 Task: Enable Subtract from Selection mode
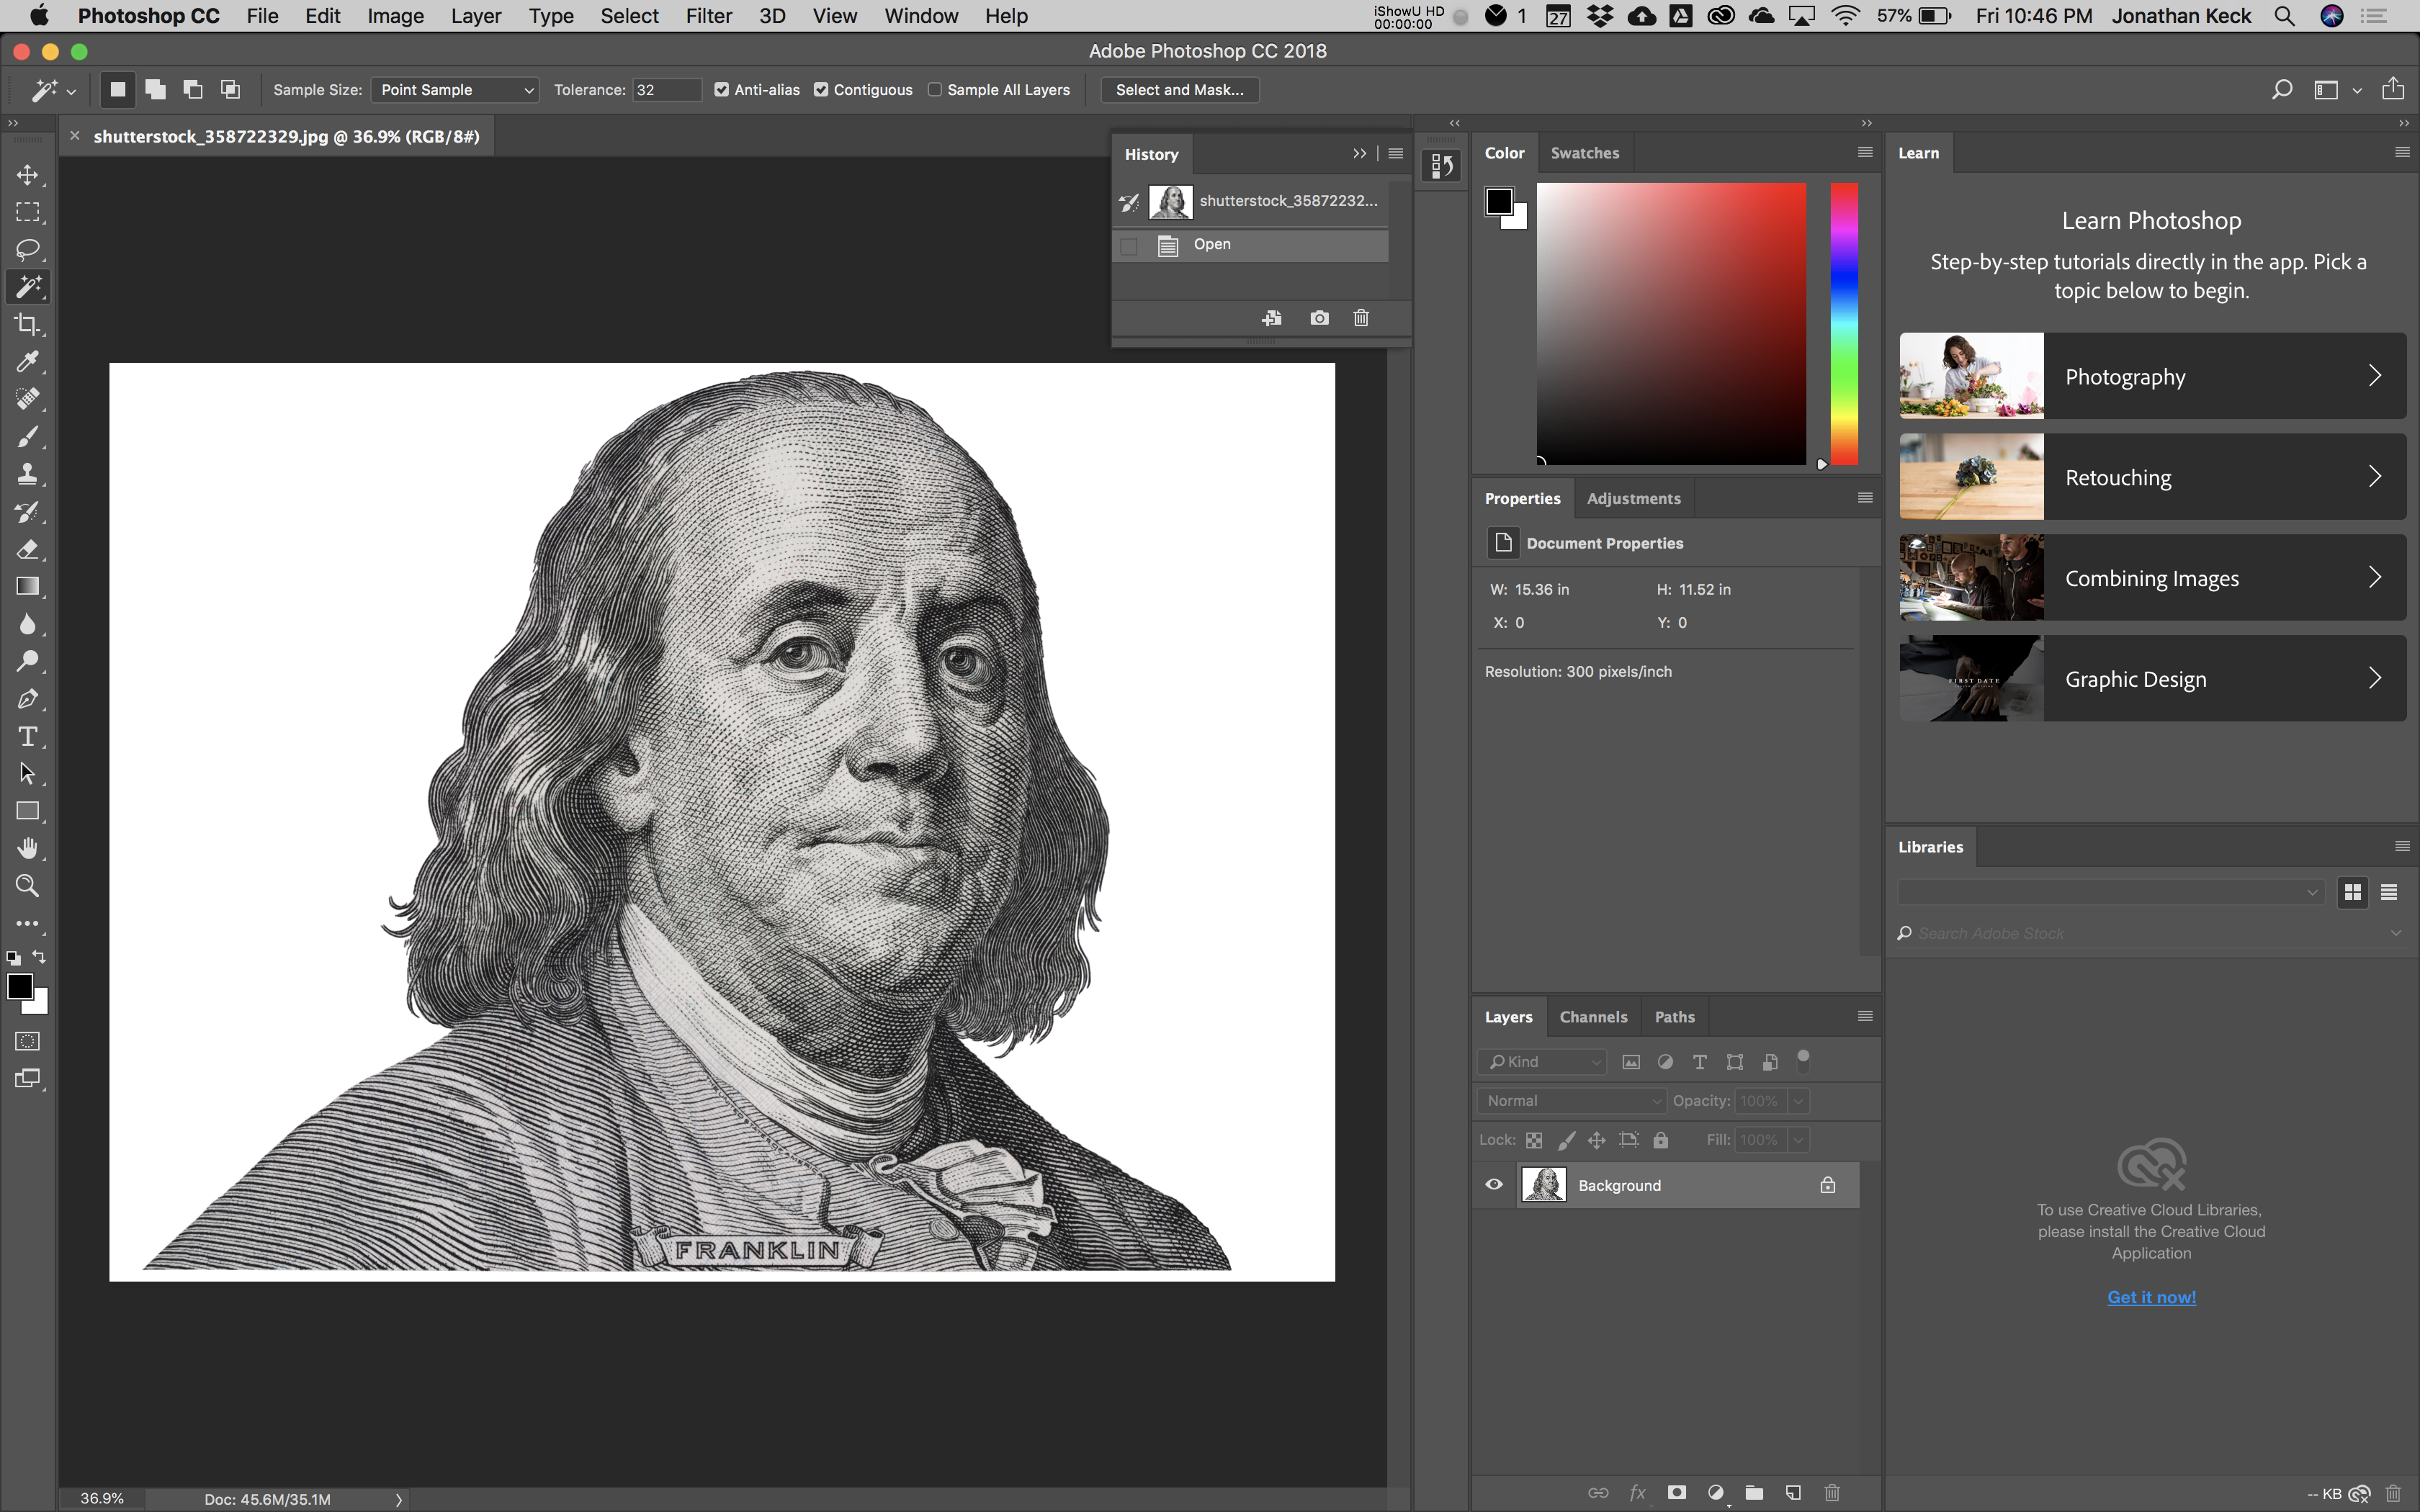[193, 90]
